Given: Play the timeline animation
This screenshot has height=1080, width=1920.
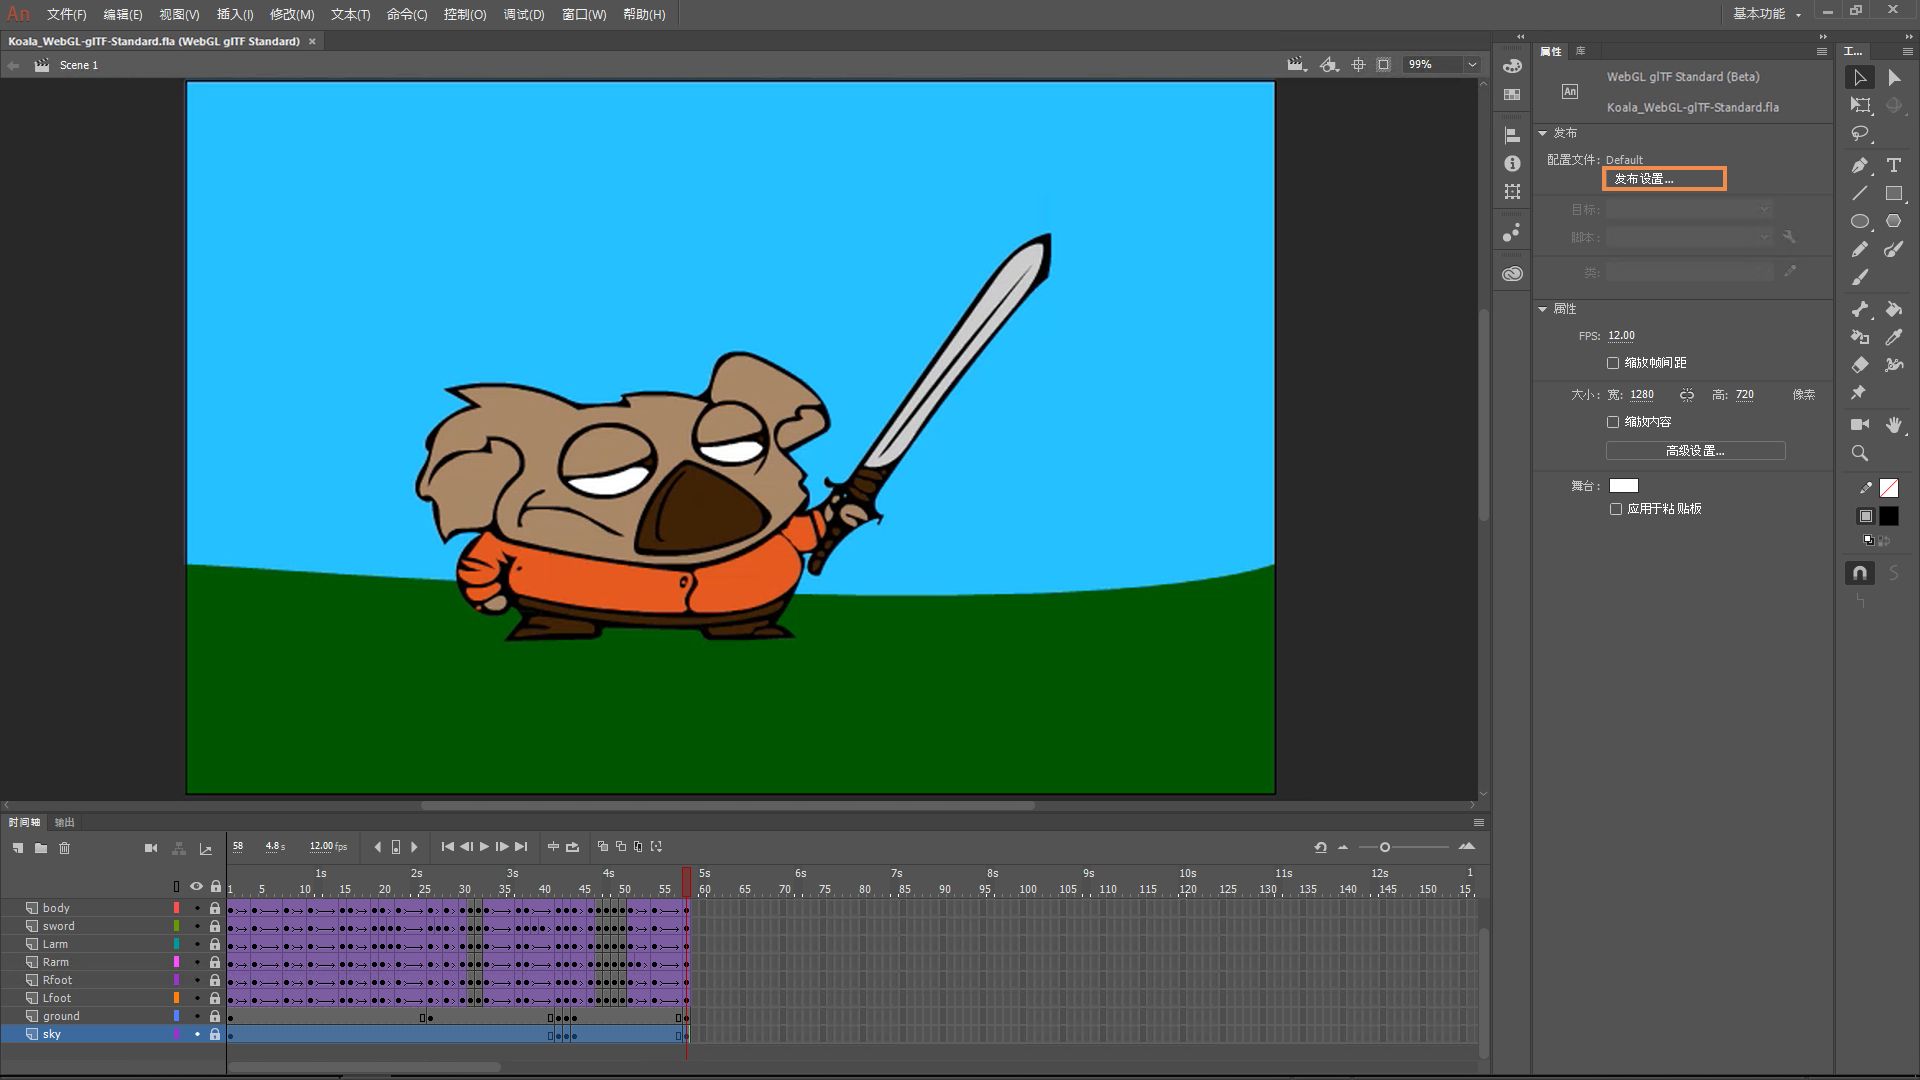Looking at the screenshot, I should (x=484, y=847).
